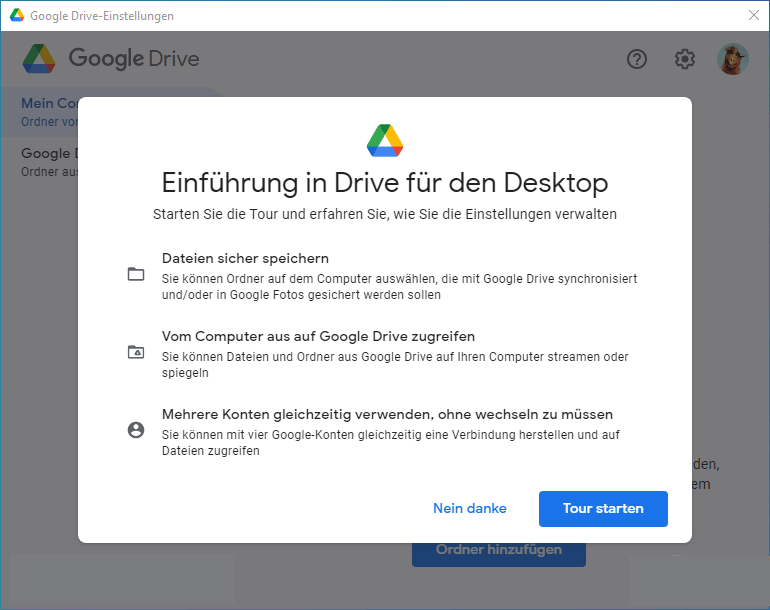
Task: Click the text Vom Computer aus auf Google Drive zugreifen
Action: tap(319, 336)
